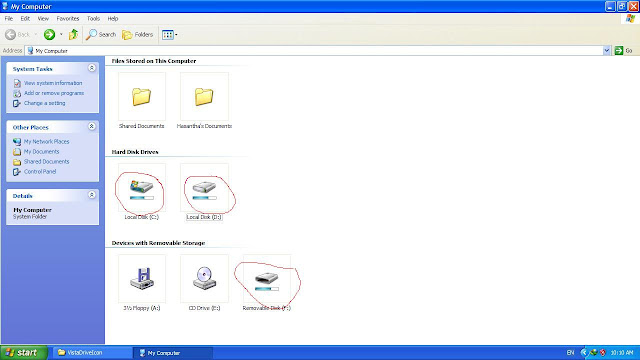This screenshot has height=360, width=640.
Task: Collapse the System Tasks panel
Action: pos(92,68)
